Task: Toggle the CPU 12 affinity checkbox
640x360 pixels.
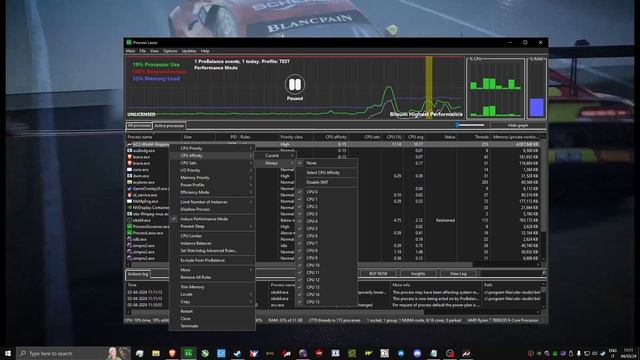Action: tap(300, 280)
